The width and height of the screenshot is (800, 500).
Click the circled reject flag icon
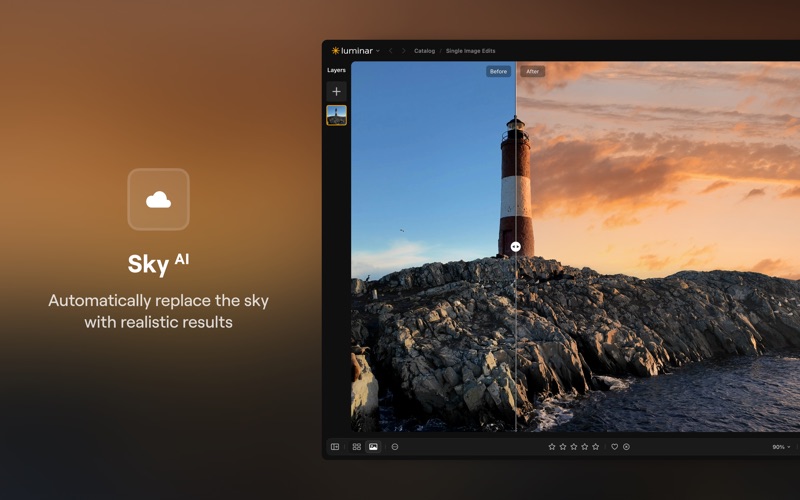point(627,447)
